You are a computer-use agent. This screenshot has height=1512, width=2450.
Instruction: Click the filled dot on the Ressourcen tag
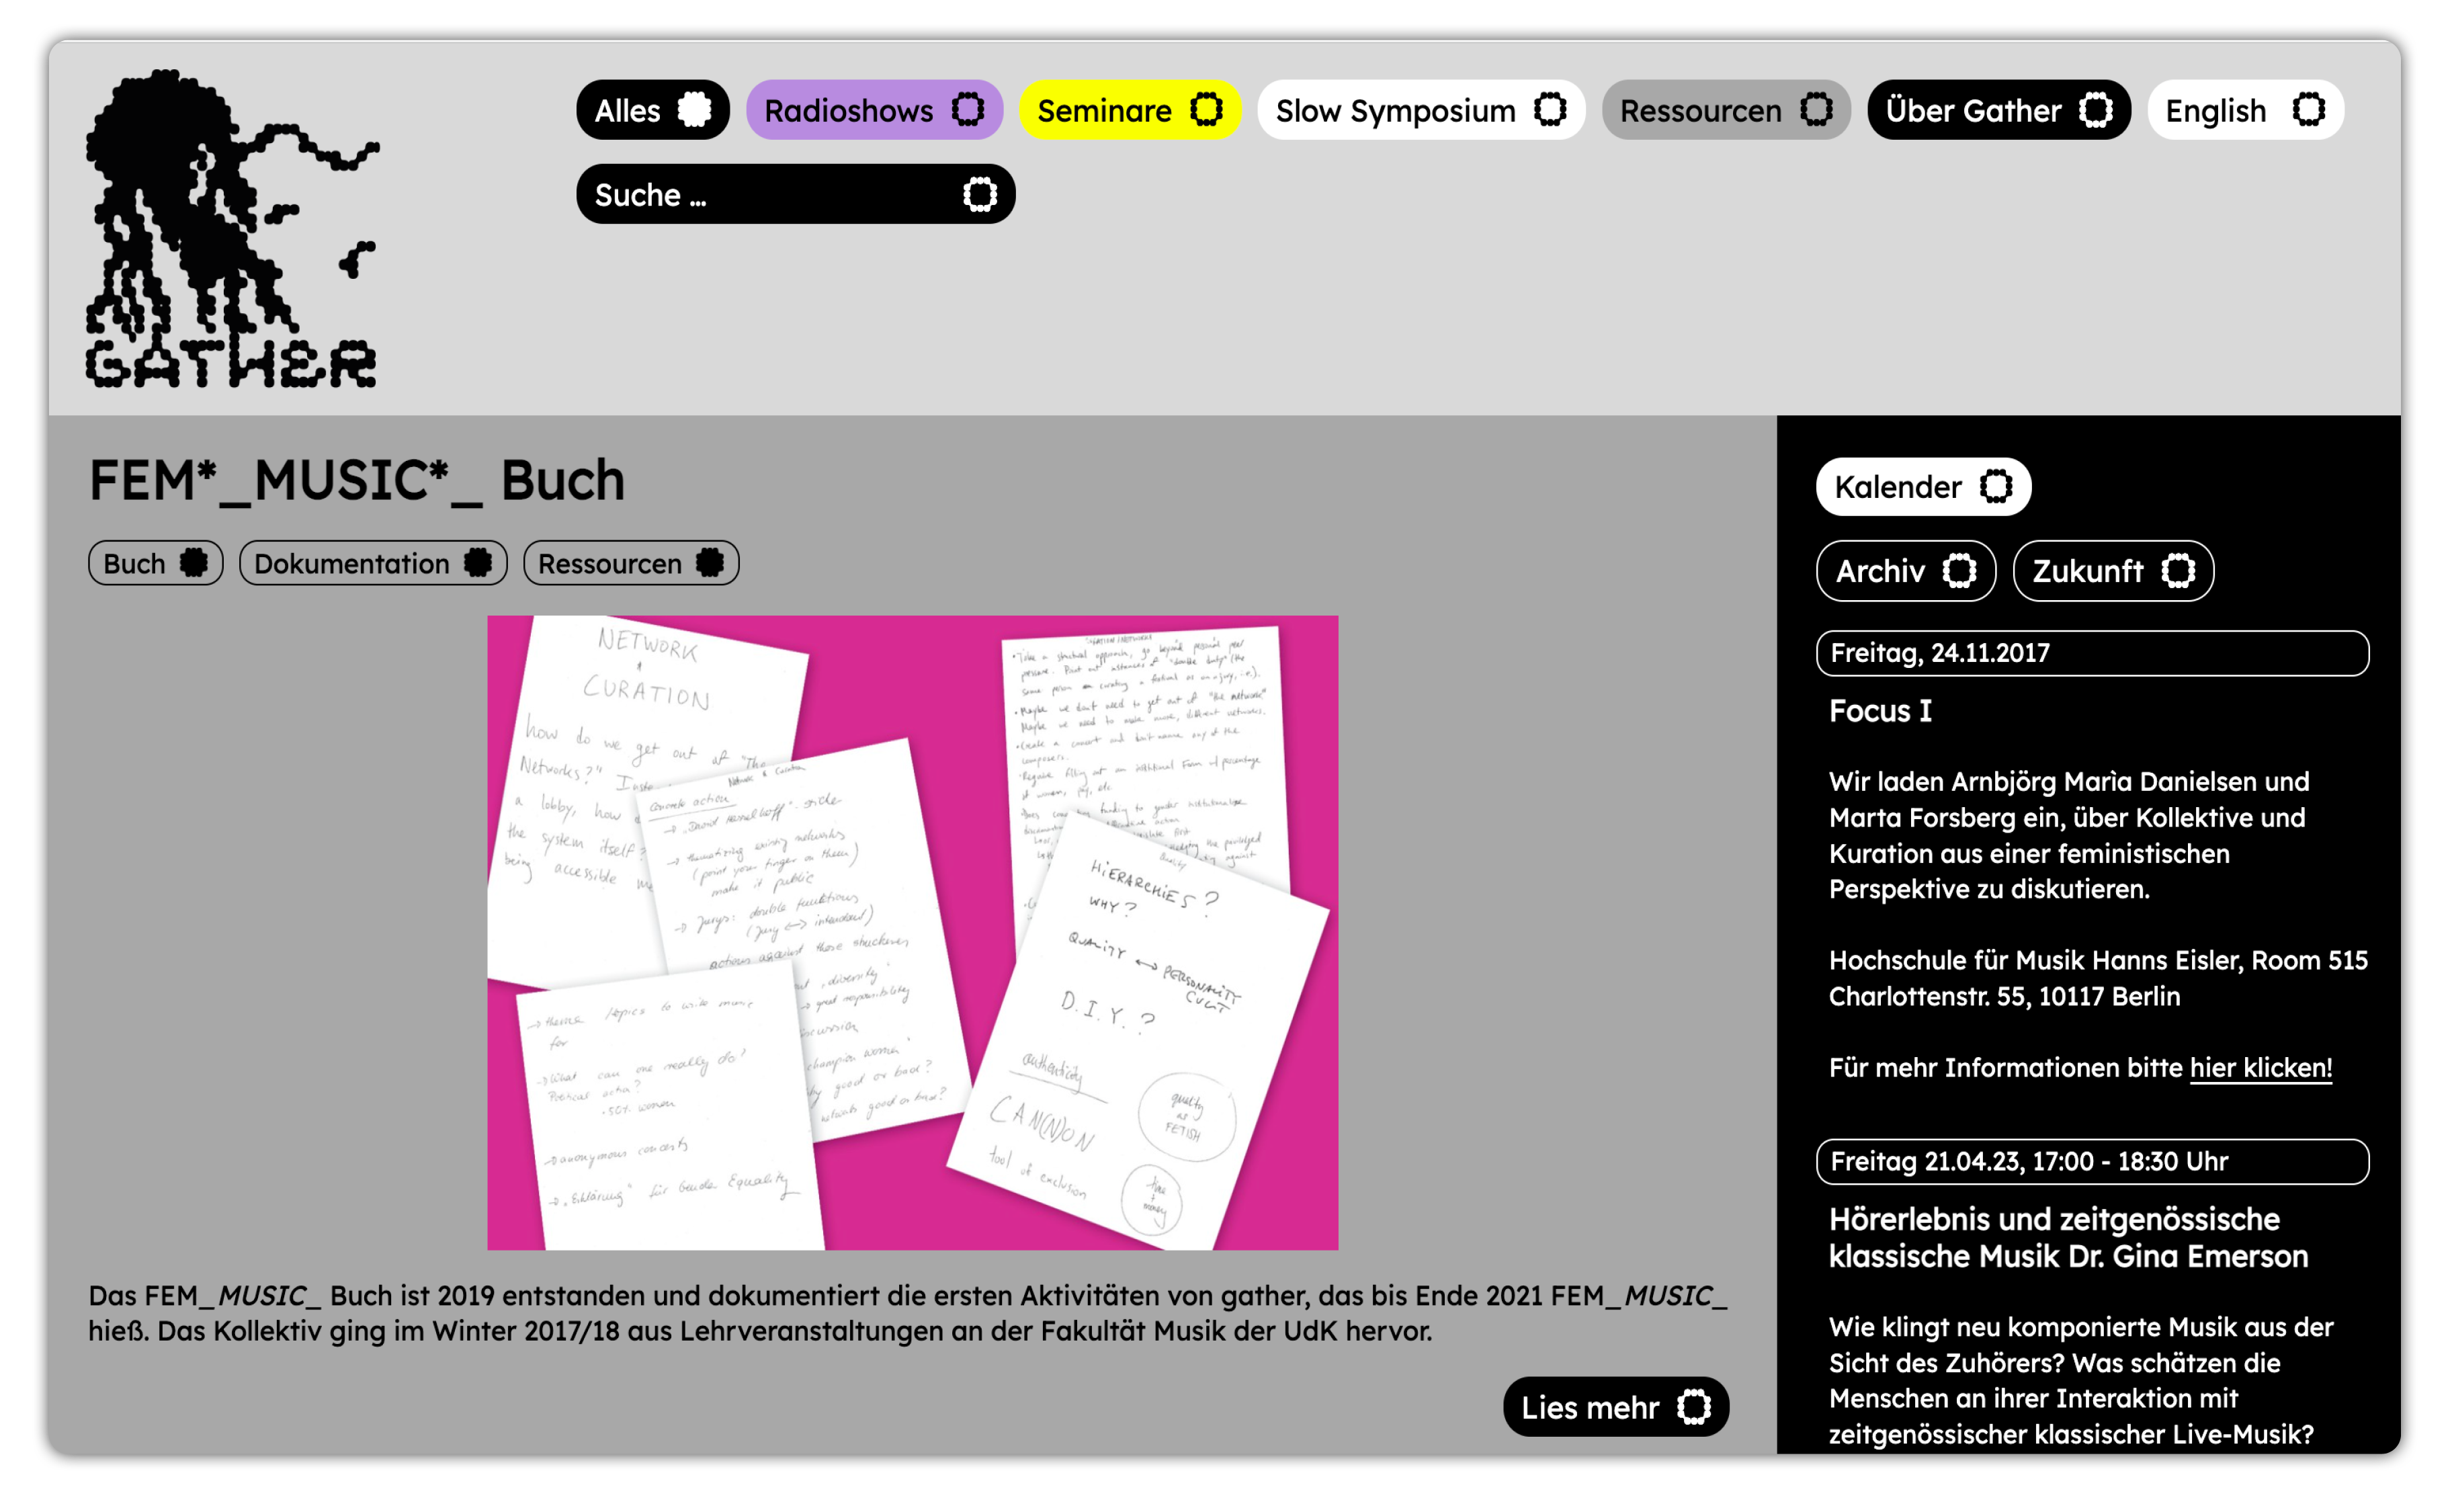pos(710,563)
